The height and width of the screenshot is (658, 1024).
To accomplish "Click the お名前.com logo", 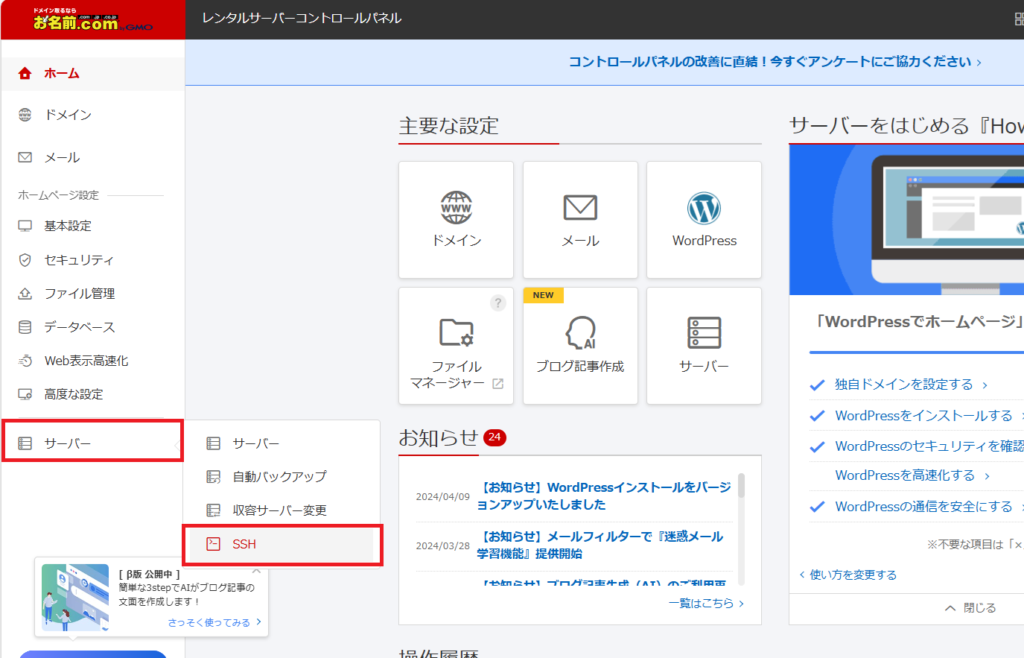I will point(92,20).
